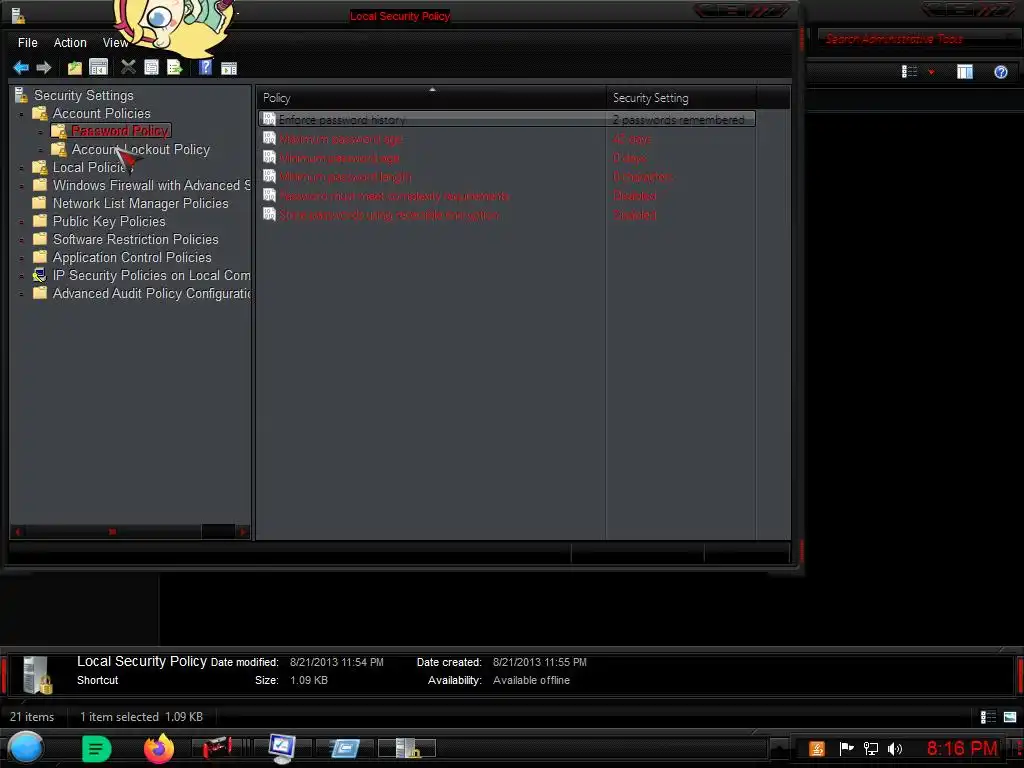1024x768 pixels.
Task: Click the Security Settings root icon
Action: coord(21,95)
